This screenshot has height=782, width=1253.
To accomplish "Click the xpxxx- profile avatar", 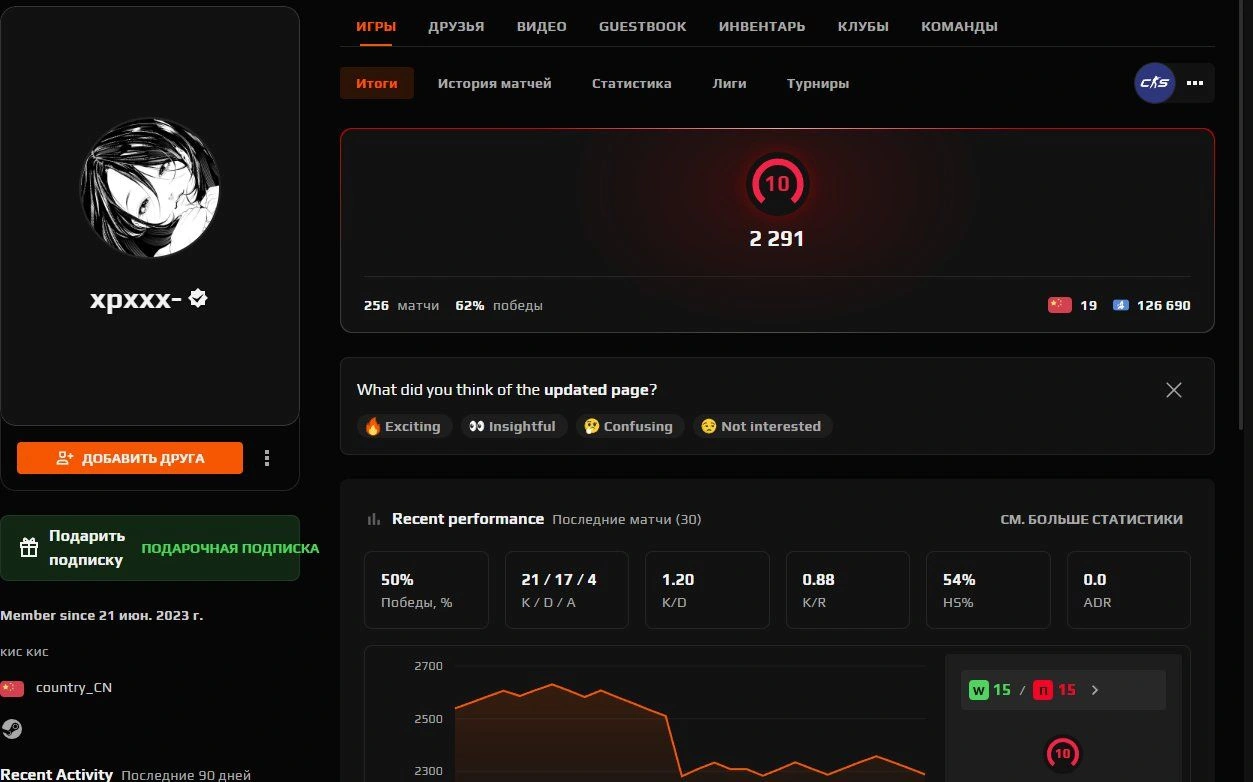I will coord(150,187).
